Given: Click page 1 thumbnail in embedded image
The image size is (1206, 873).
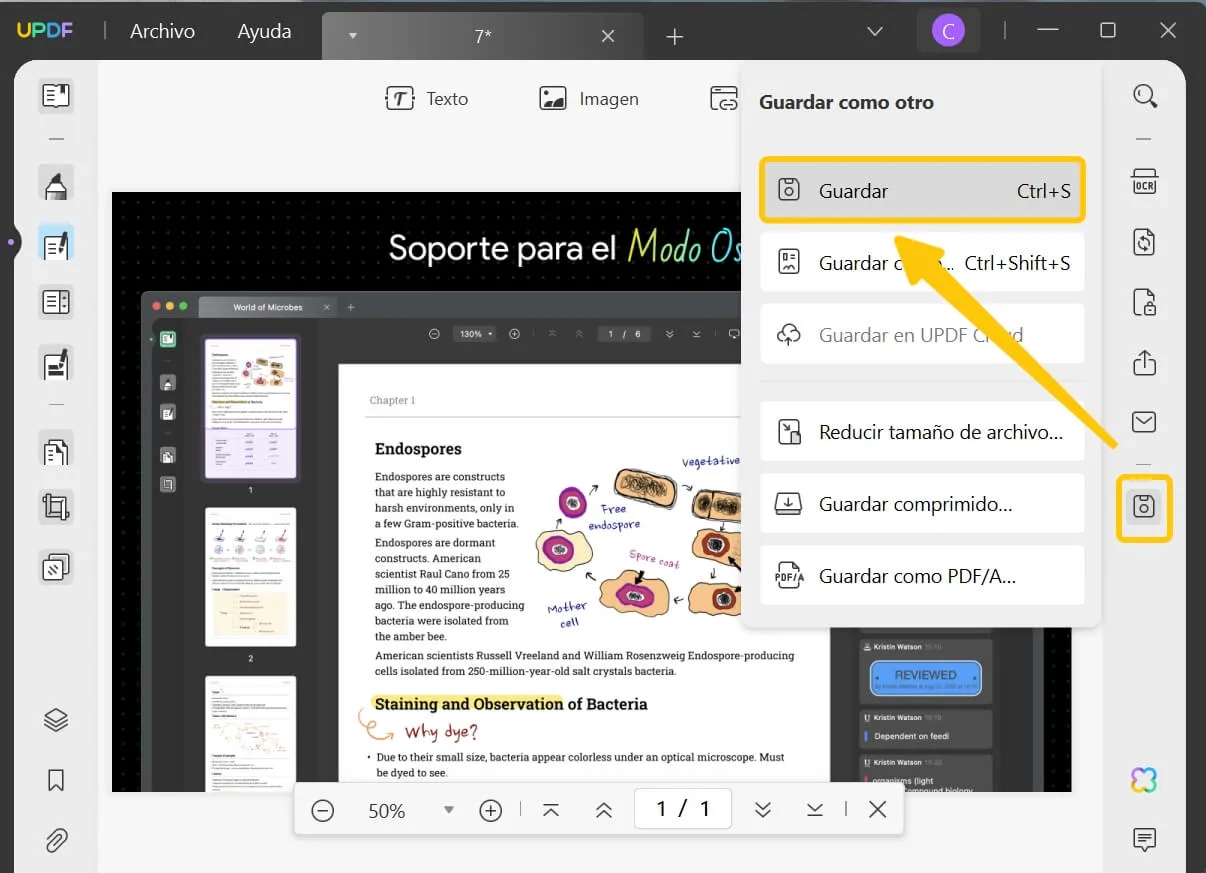Looking at the screenshot, I should [x=251, y=408].
